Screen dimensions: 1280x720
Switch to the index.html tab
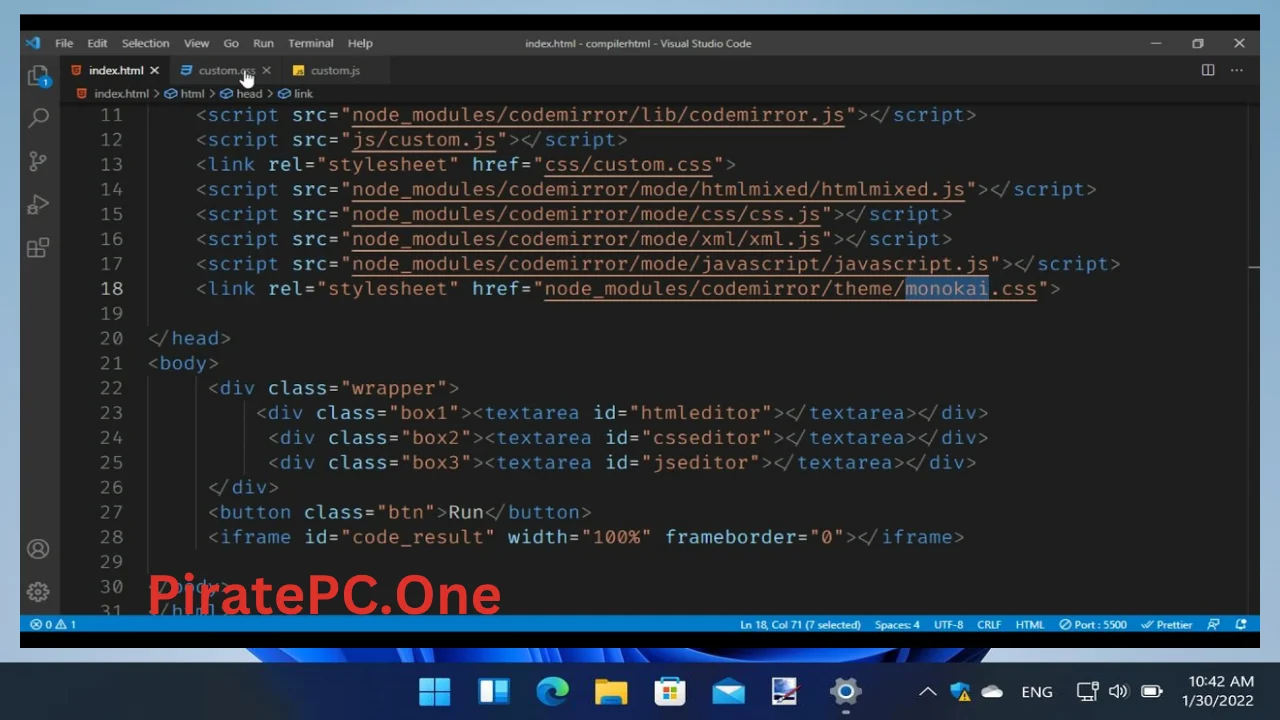coord(115,70)
